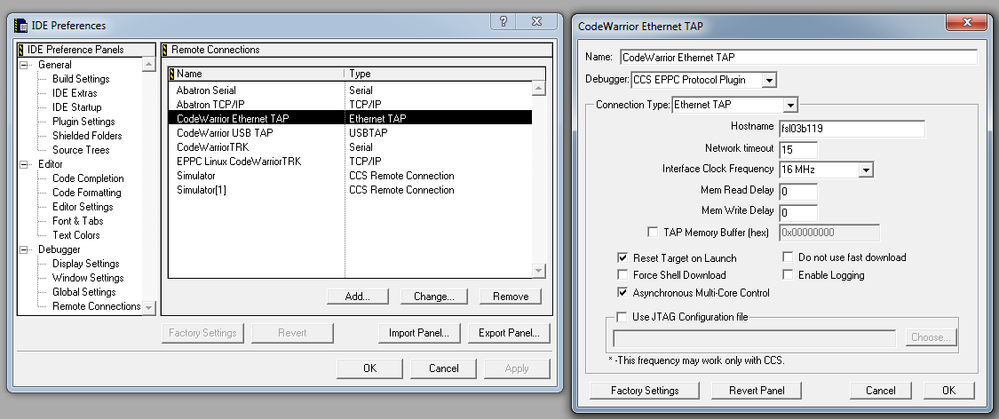Enable Use JTAG Configuration file checkbox

tap(622, 316)
